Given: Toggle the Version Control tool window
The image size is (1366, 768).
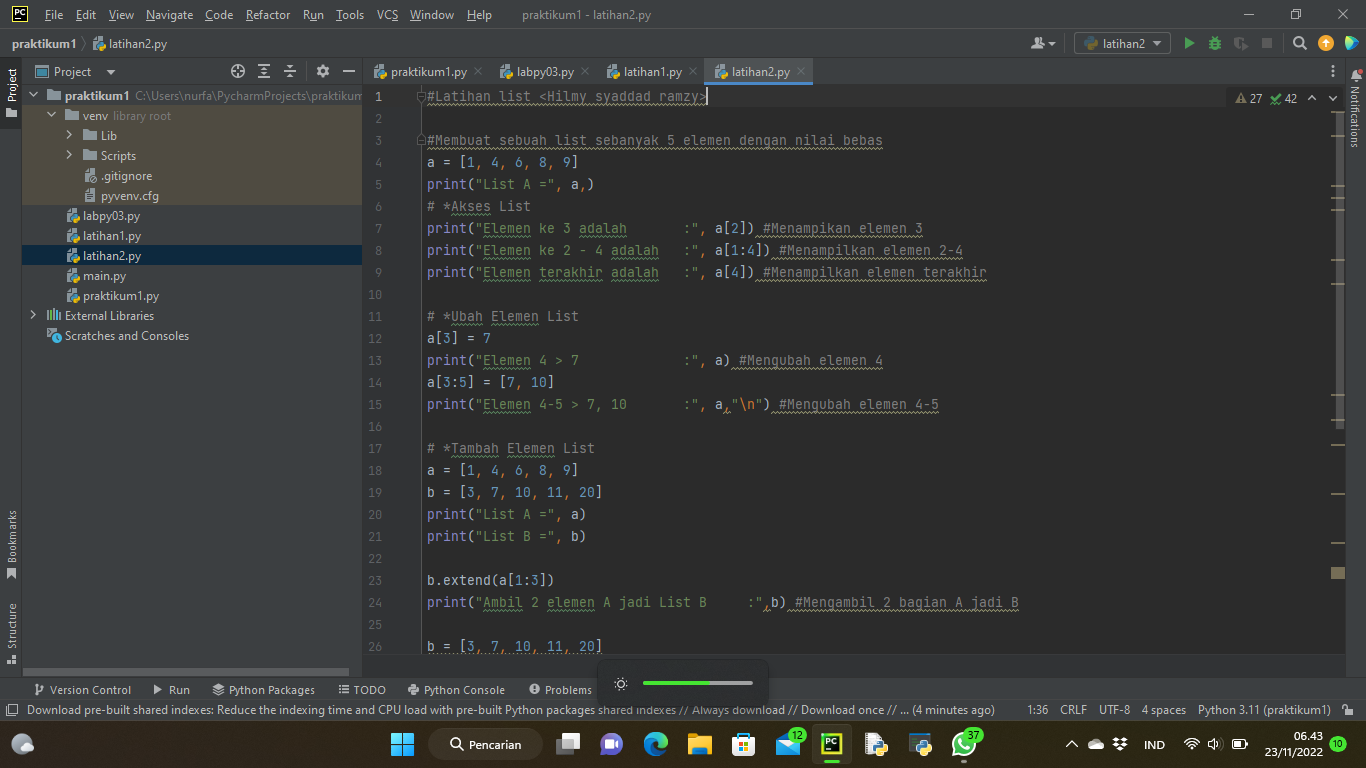Looking at the screenshot, I should 83,689.
